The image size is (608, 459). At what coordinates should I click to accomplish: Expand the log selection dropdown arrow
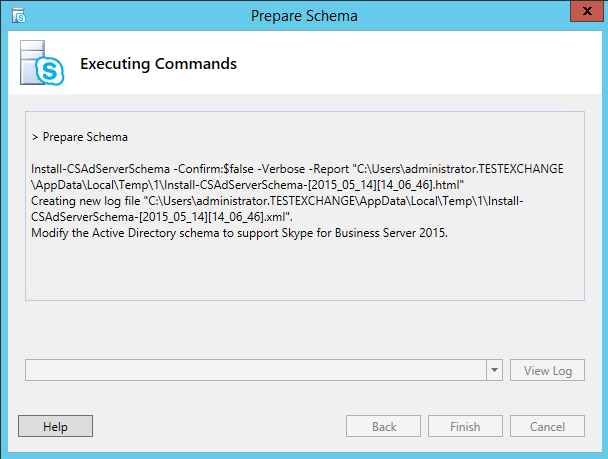pos(494,370)
